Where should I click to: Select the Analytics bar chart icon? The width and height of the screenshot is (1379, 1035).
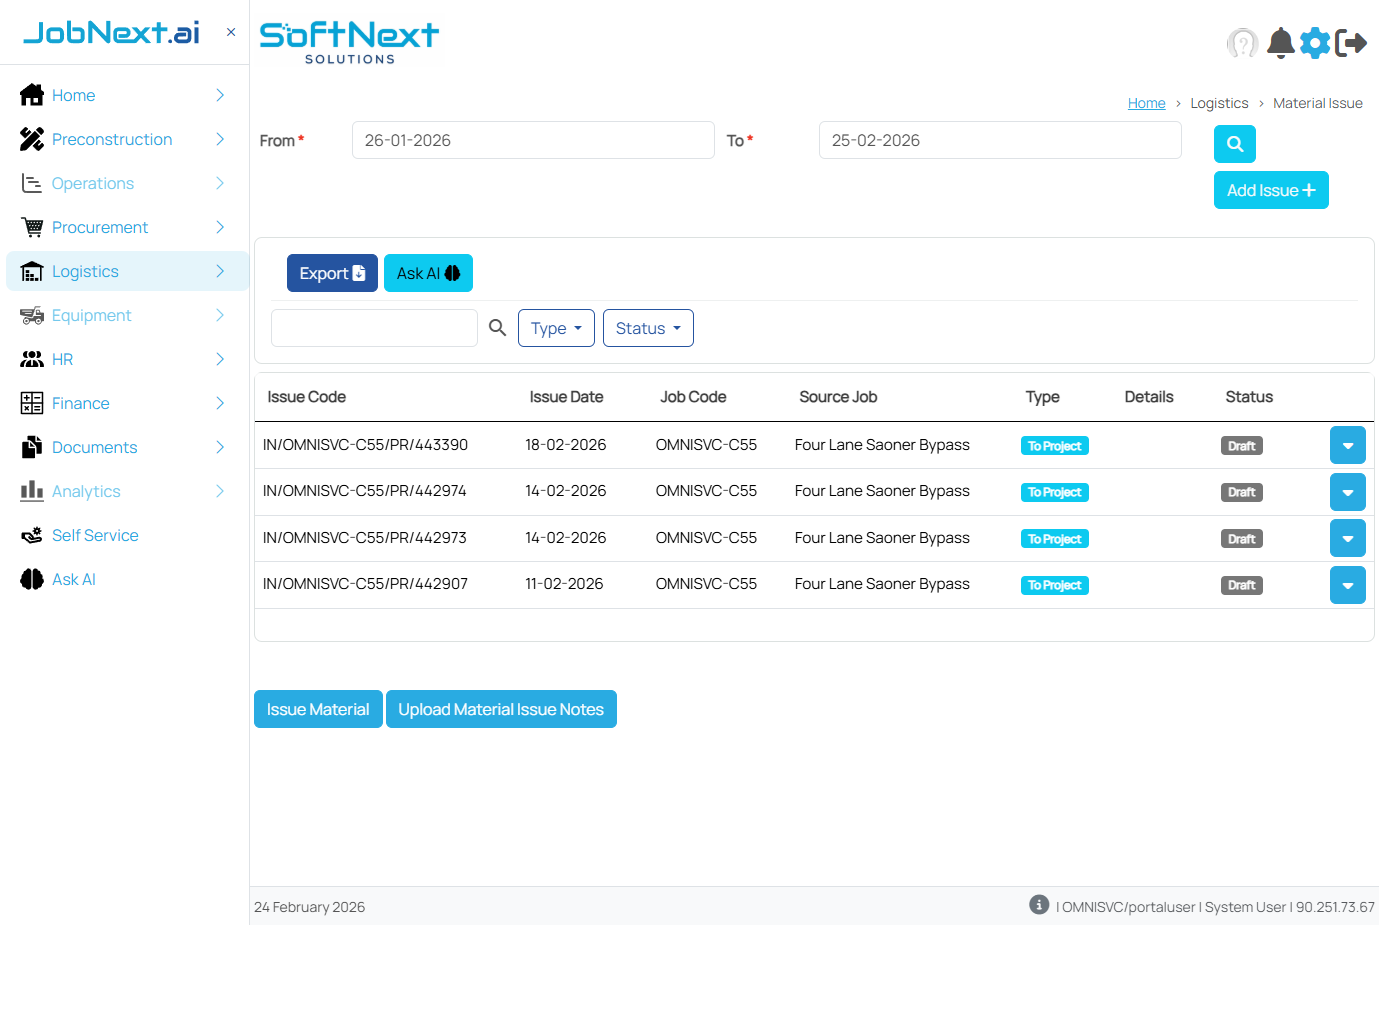(31, 491)
